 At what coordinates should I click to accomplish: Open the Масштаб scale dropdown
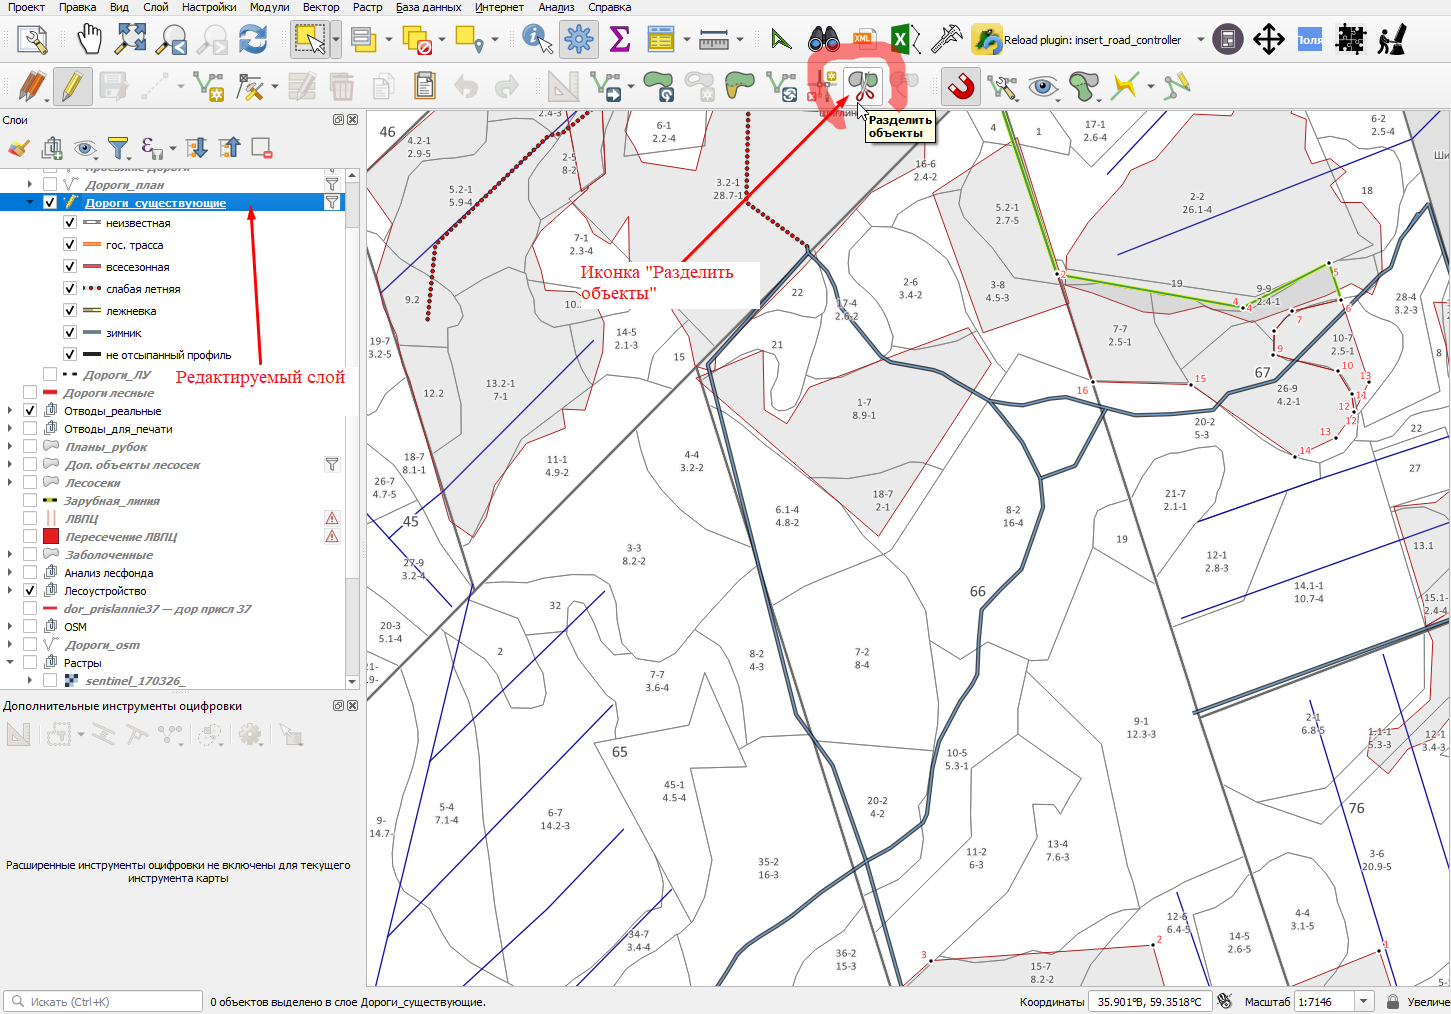[x=1364, y=1001]
